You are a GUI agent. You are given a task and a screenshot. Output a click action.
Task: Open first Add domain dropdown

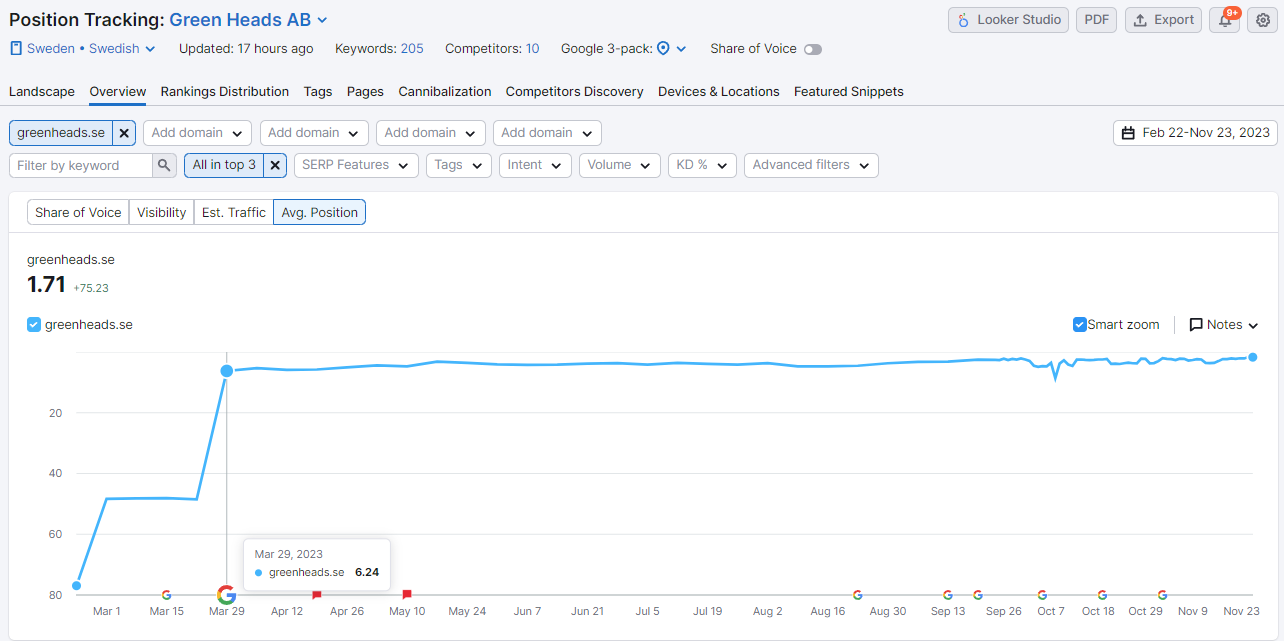[x=197, y=133]
